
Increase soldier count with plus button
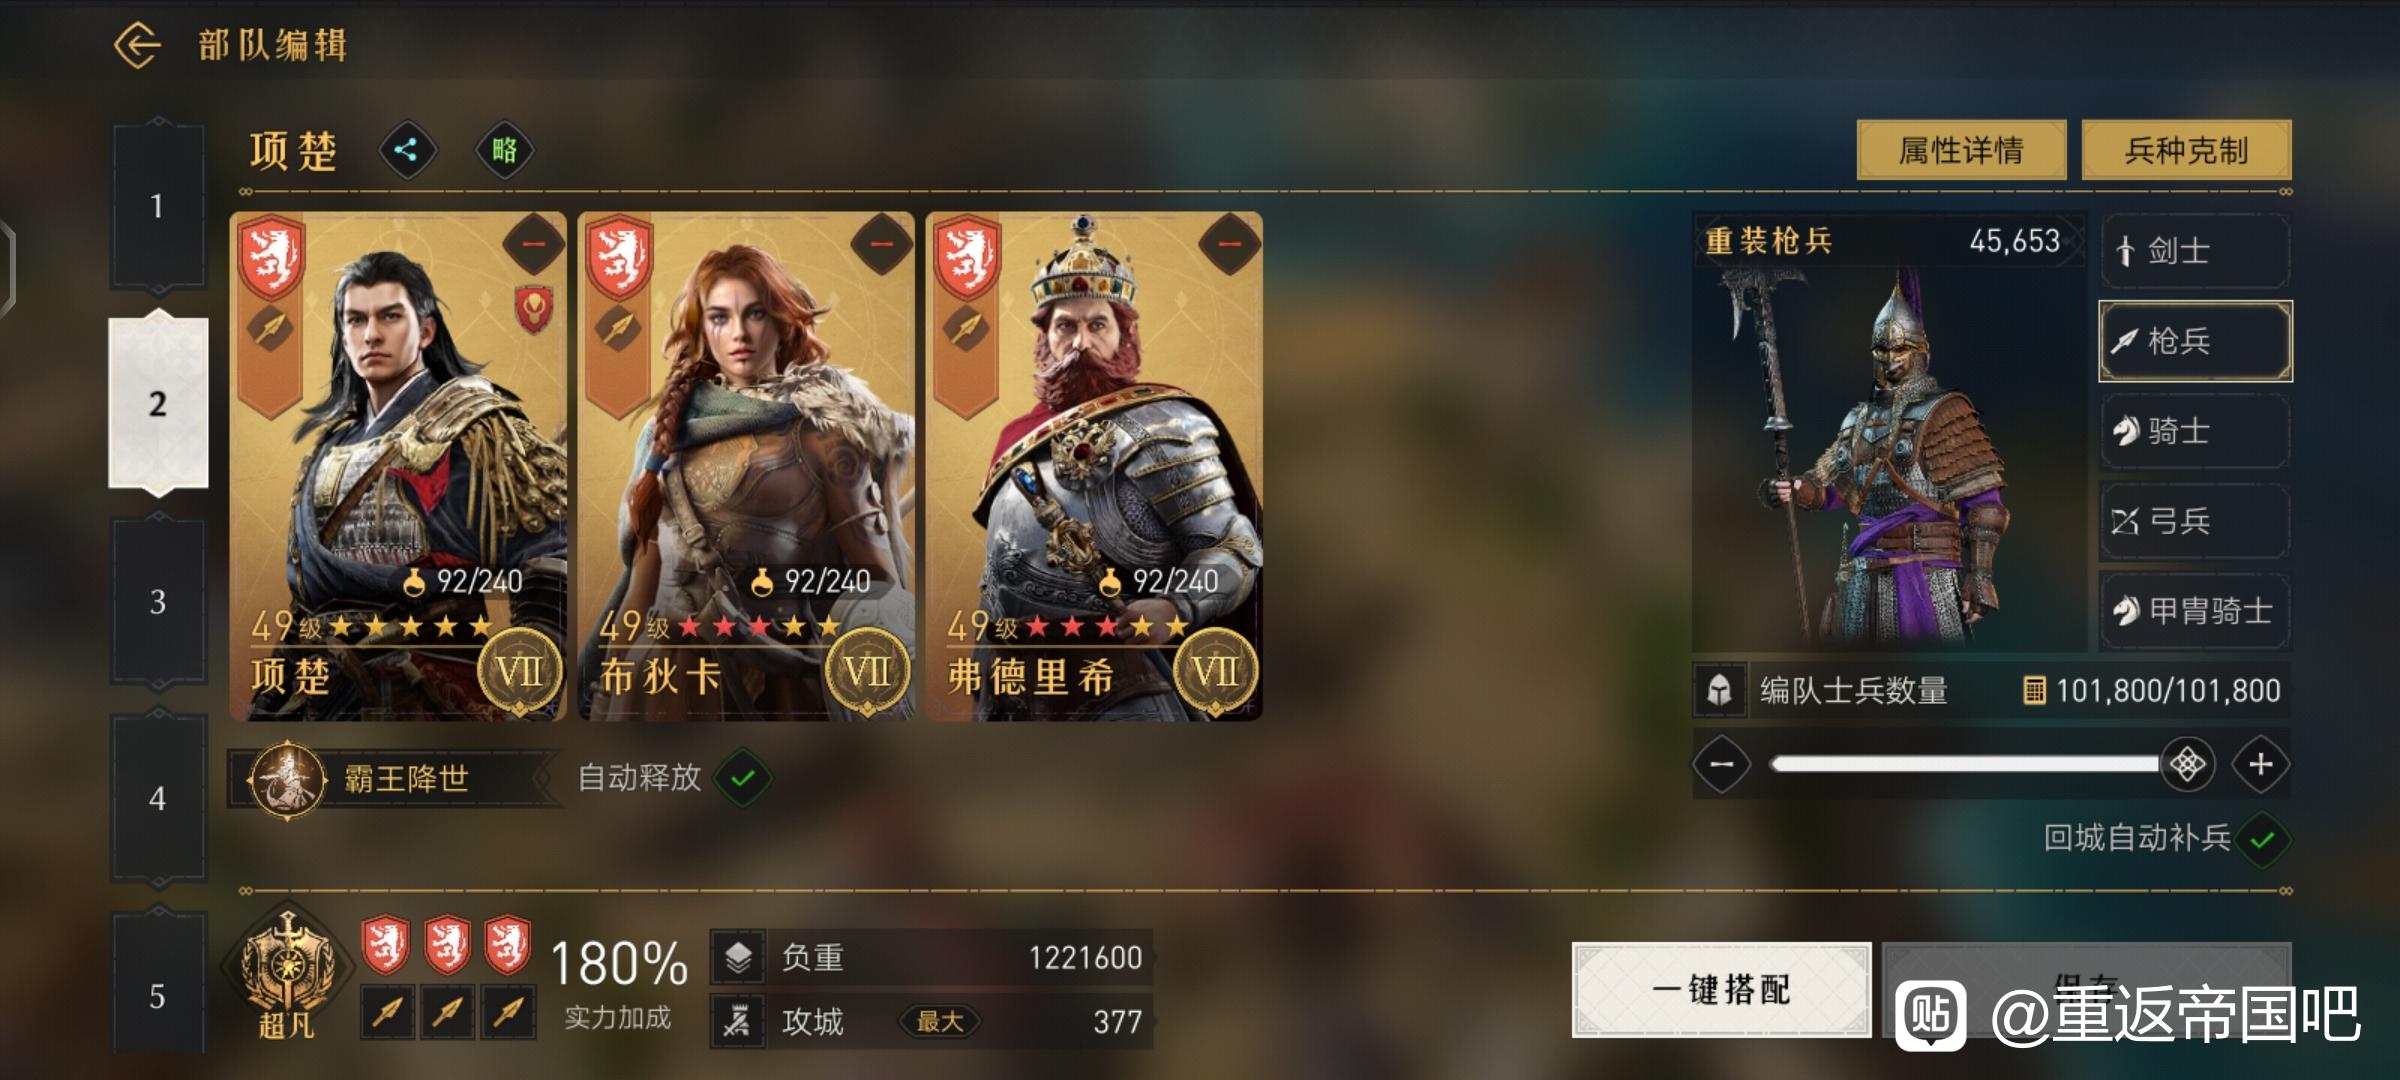pyautogui.click(x=2261, y=765)
